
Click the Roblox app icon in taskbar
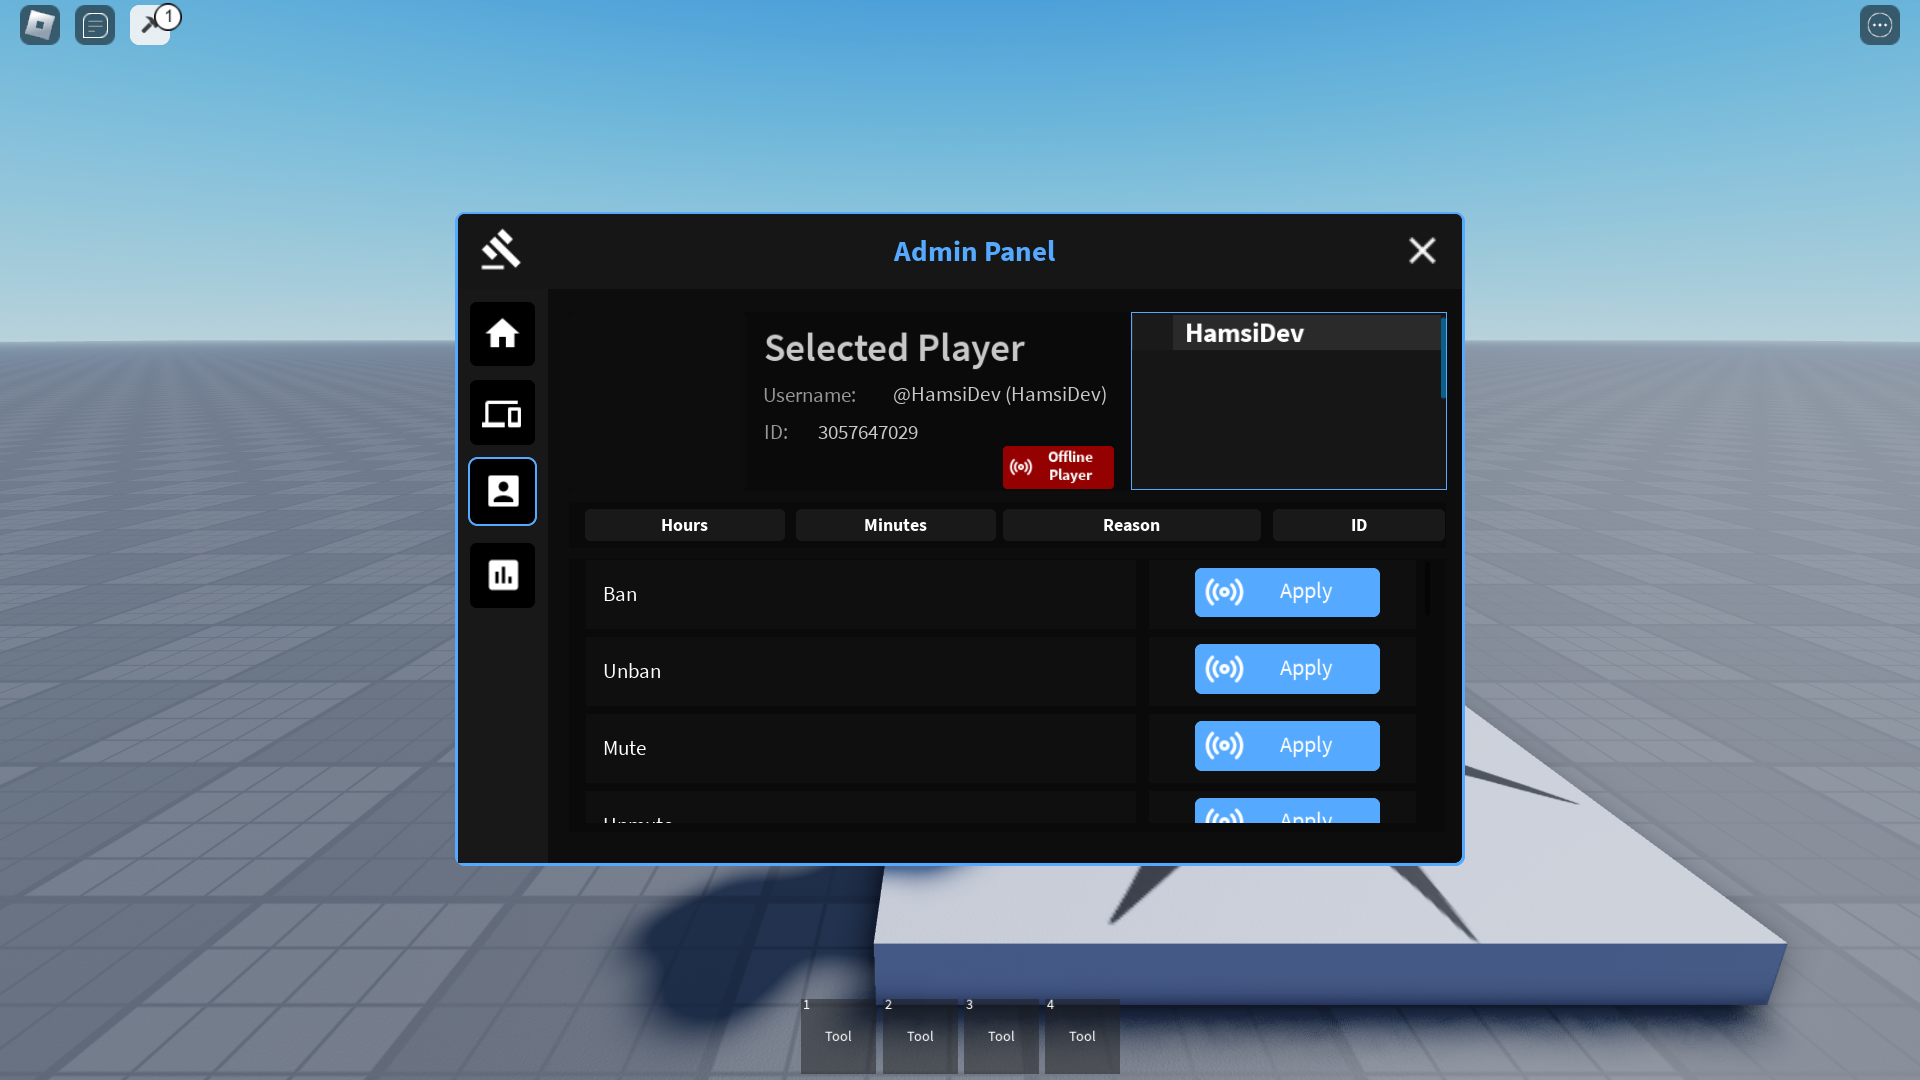40,25
